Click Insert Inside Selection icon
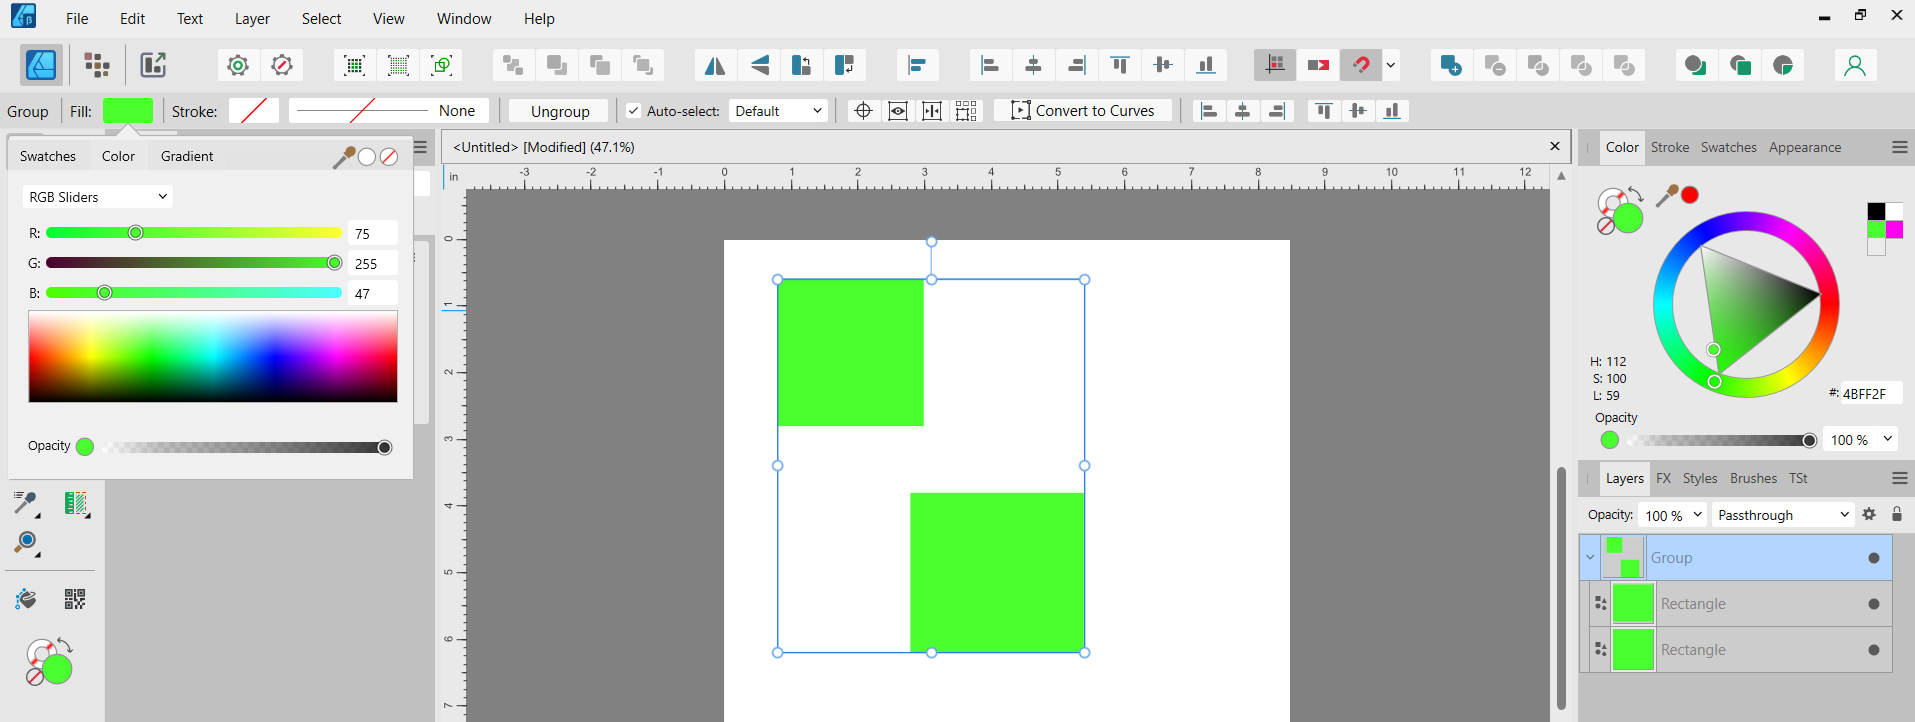The width and height of the screenshot is (1915, 722). (x=1782, y=65)
